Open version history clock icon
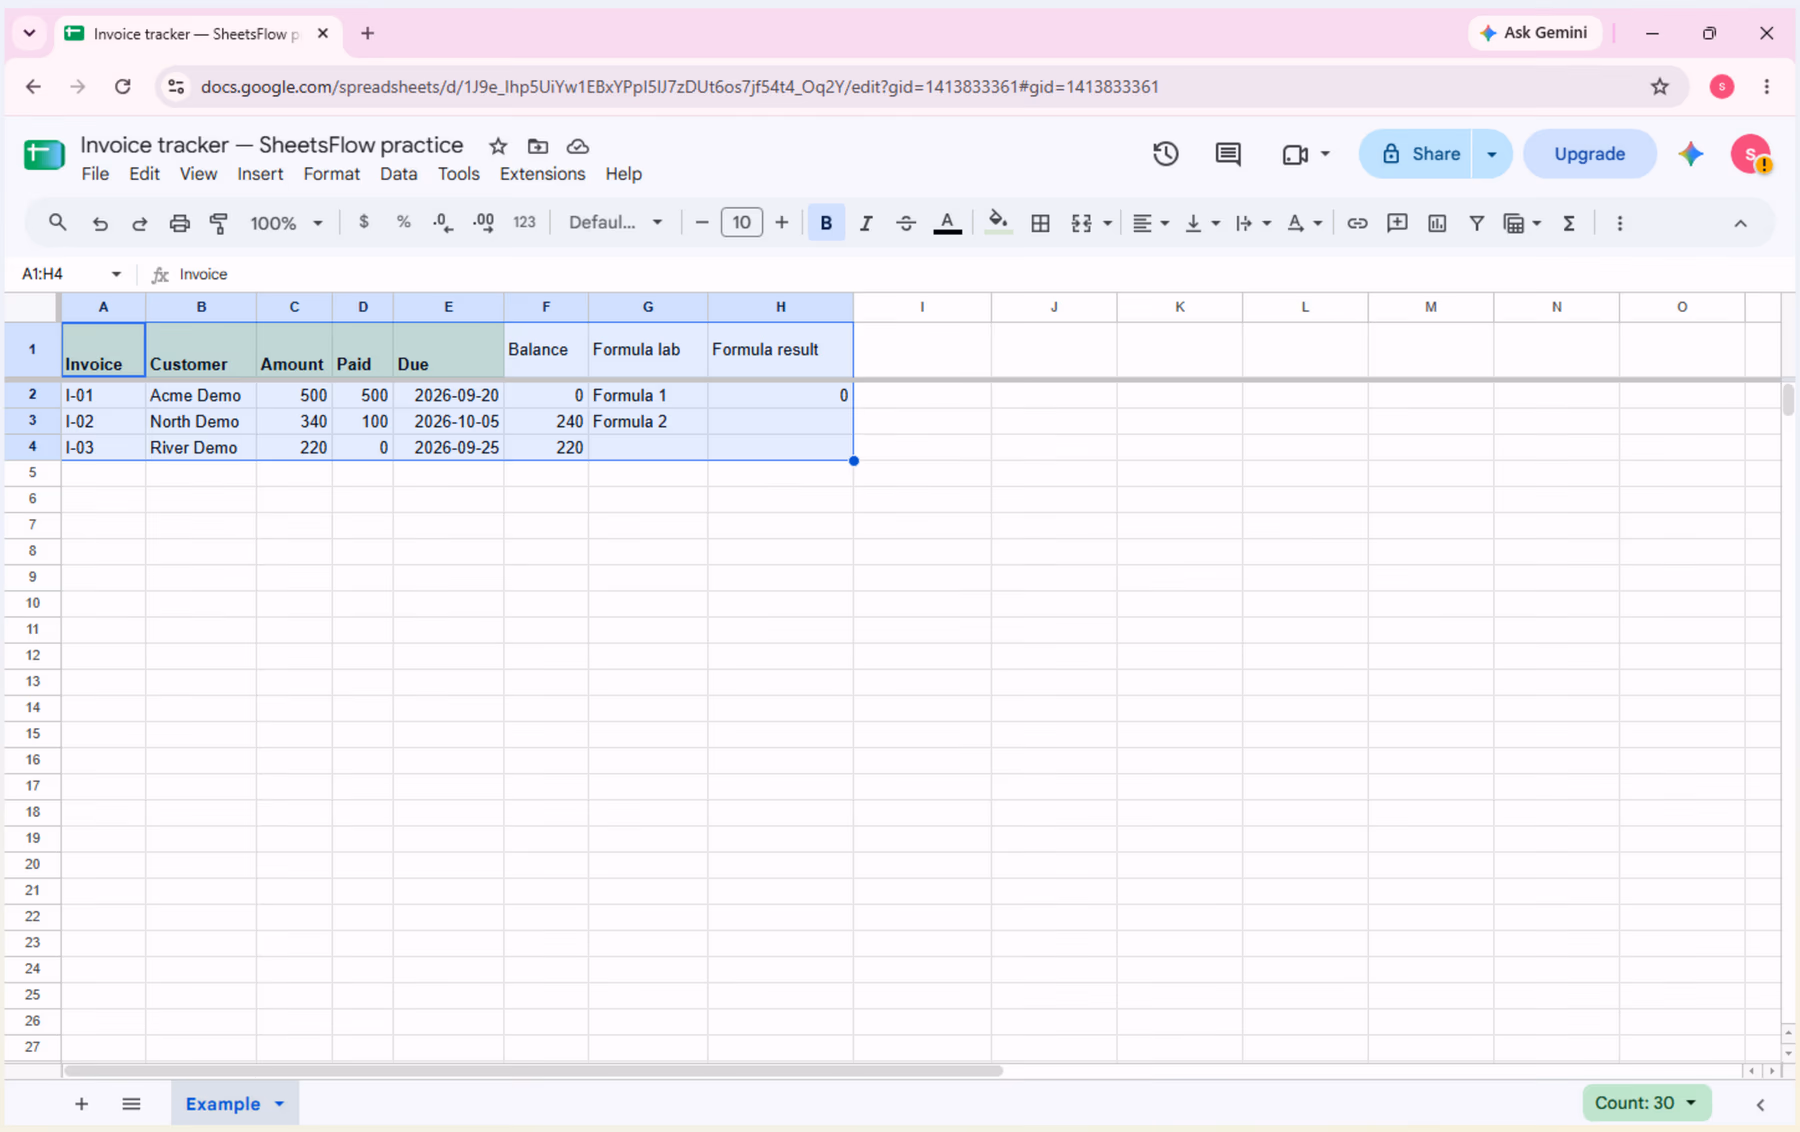 click(1165, 154)
